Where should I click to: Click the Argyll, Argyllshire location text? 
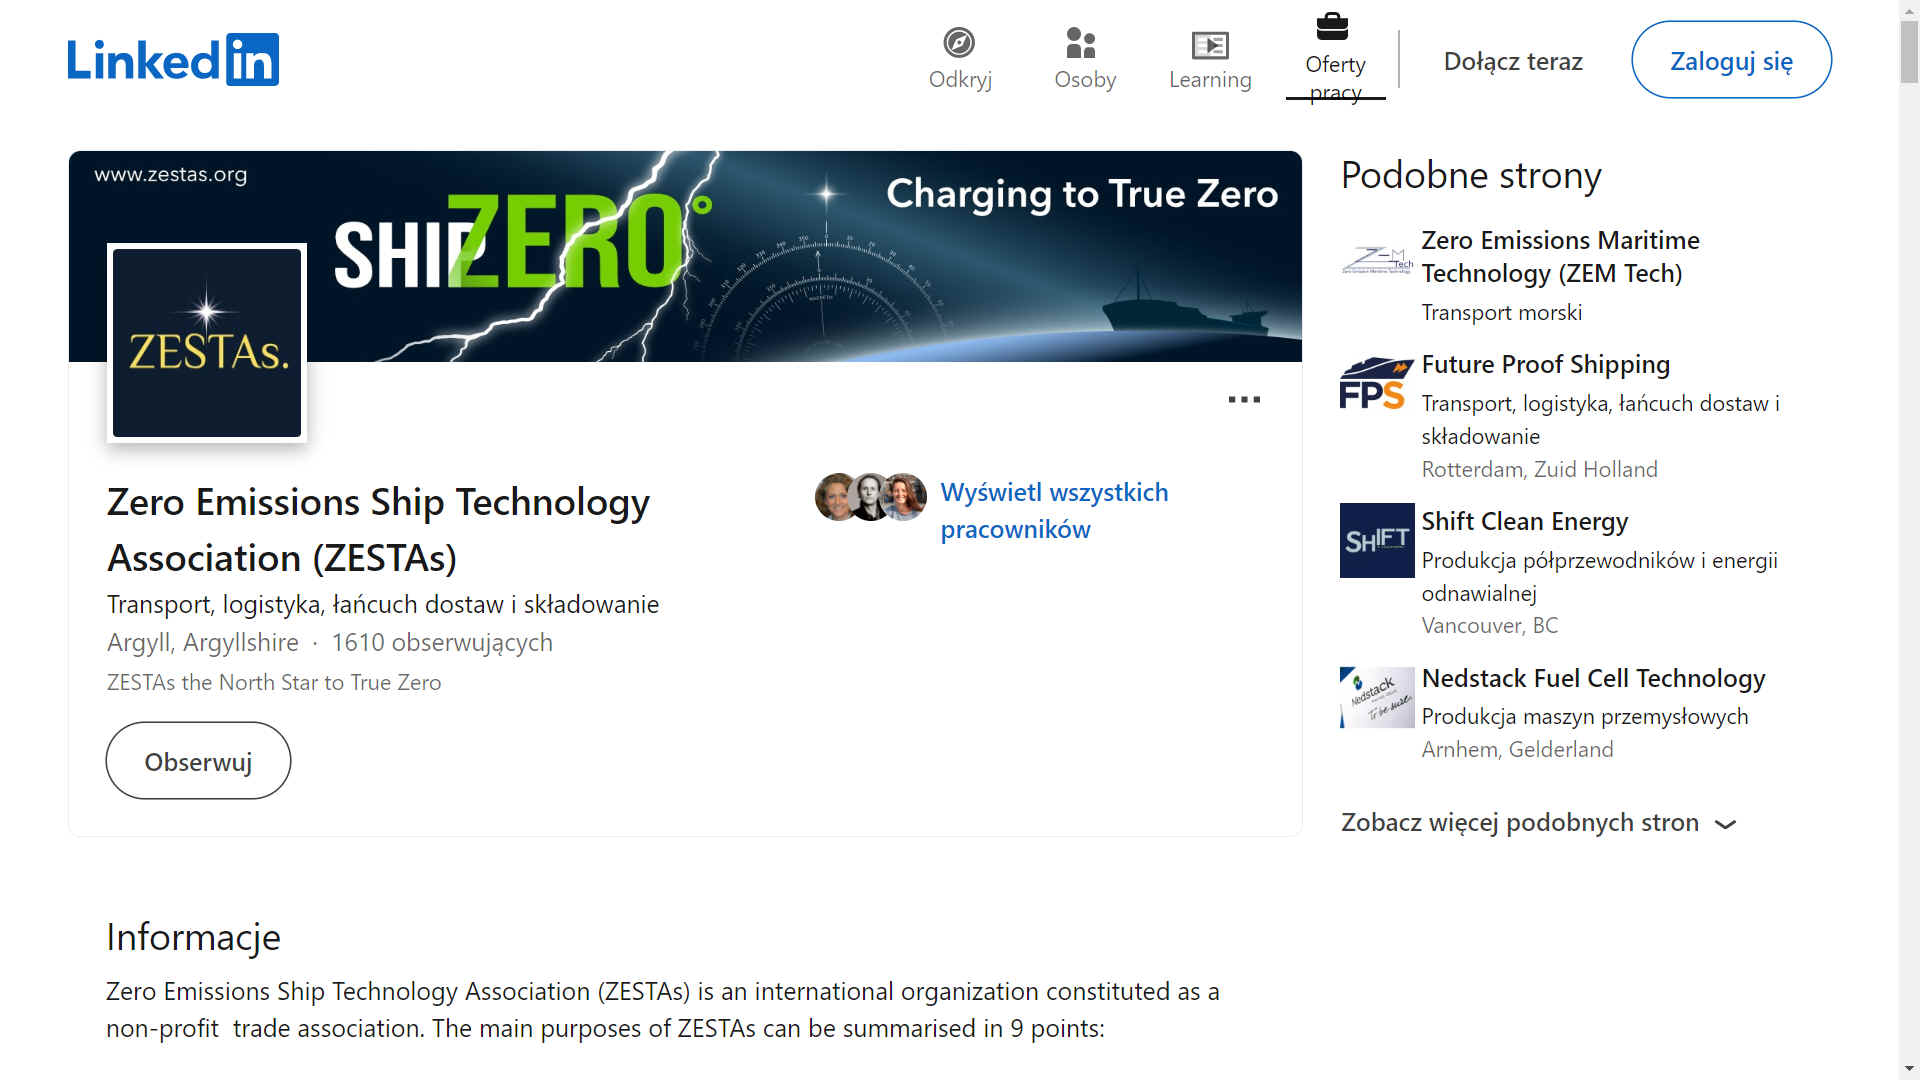tap(203, 642)
